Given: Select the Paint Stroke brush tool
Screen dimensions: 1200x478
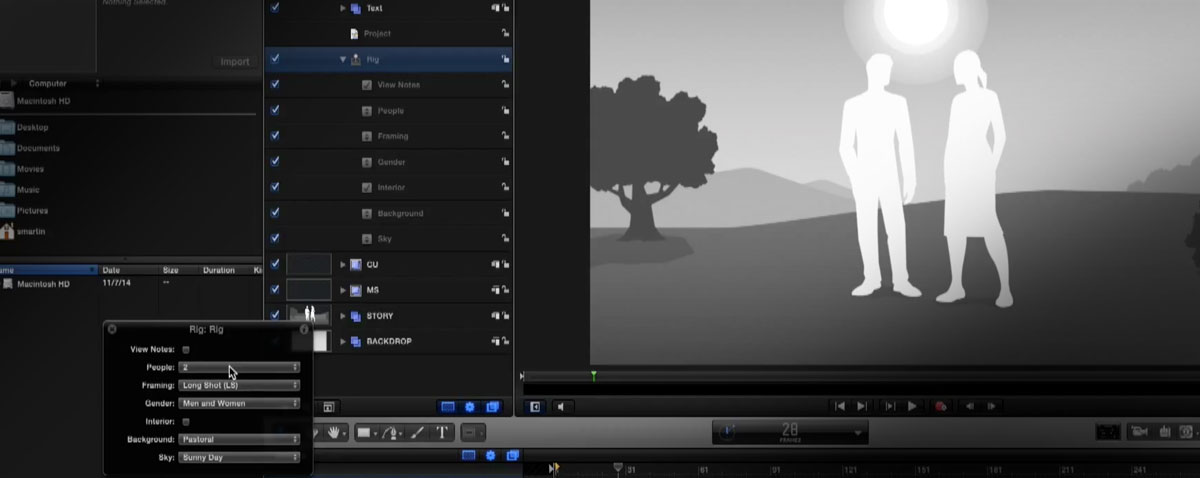Looking at the screenshot, I should (x=418, y=433).
